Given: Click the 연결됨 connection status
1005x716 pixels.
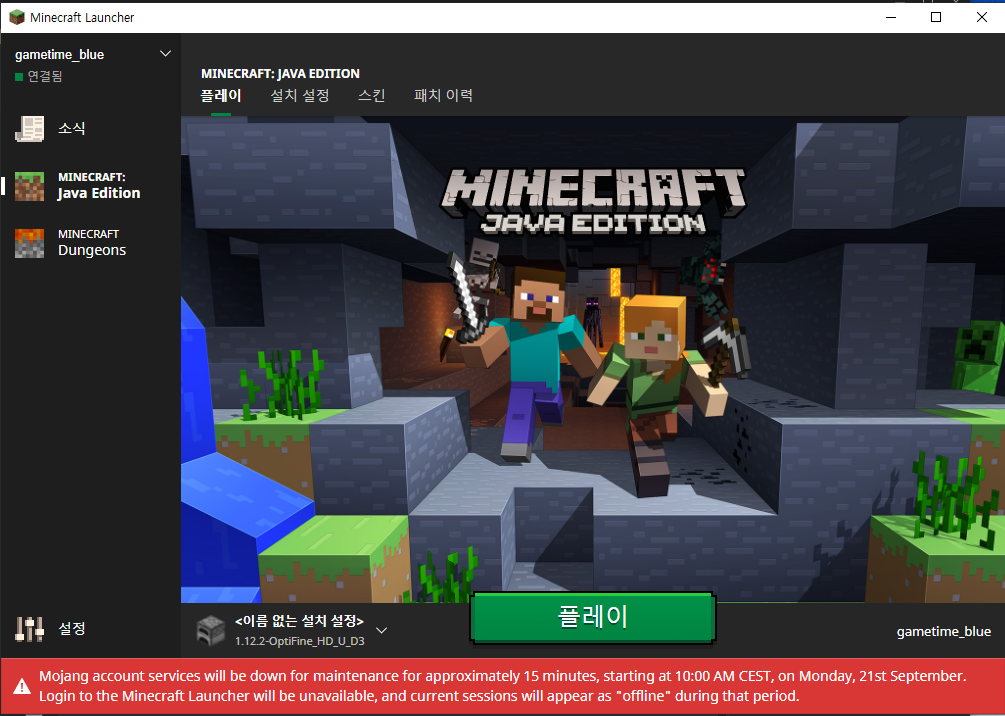Looking at the screenshot, I should (x=39, y=76).
